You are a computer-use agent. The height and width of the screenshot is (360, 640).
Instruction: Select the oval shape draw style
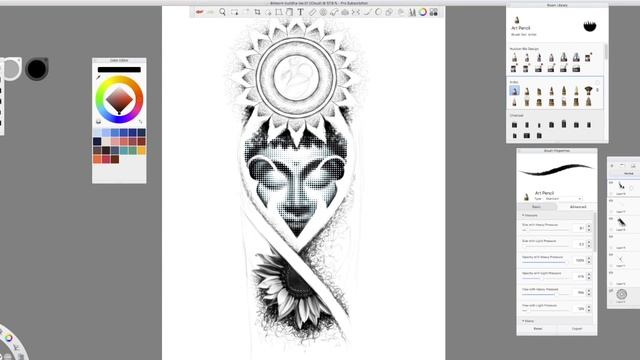[378, 12]
